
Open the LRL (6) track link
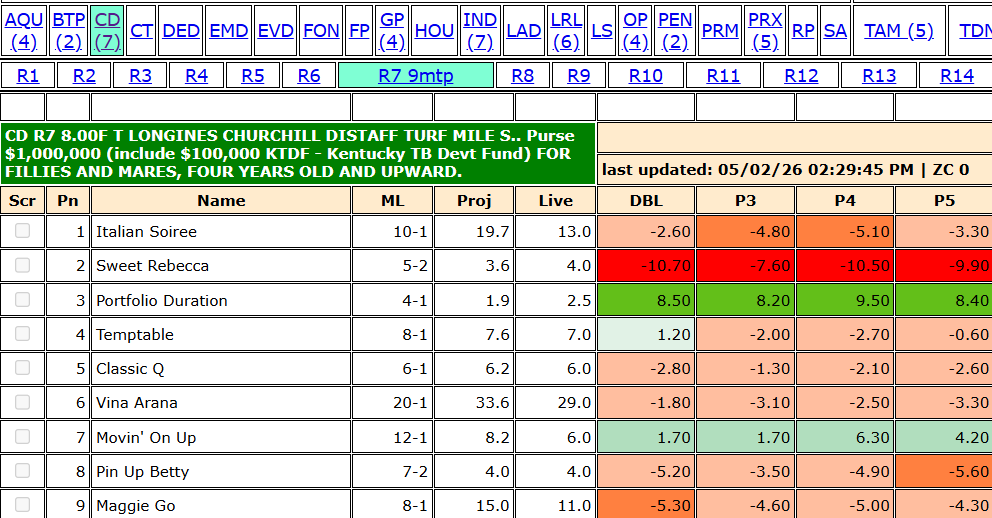566,30
